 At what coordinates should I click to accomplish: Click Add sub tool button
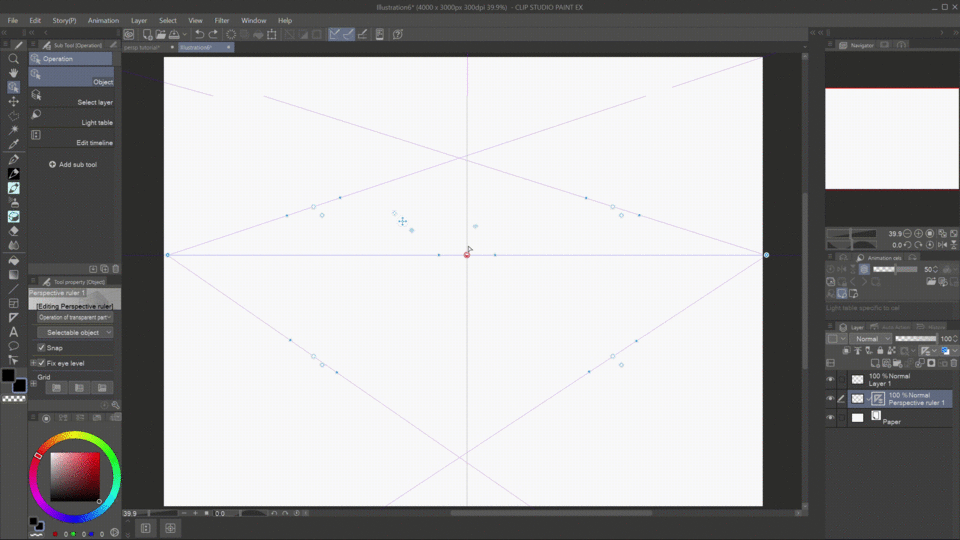[73, 164]
